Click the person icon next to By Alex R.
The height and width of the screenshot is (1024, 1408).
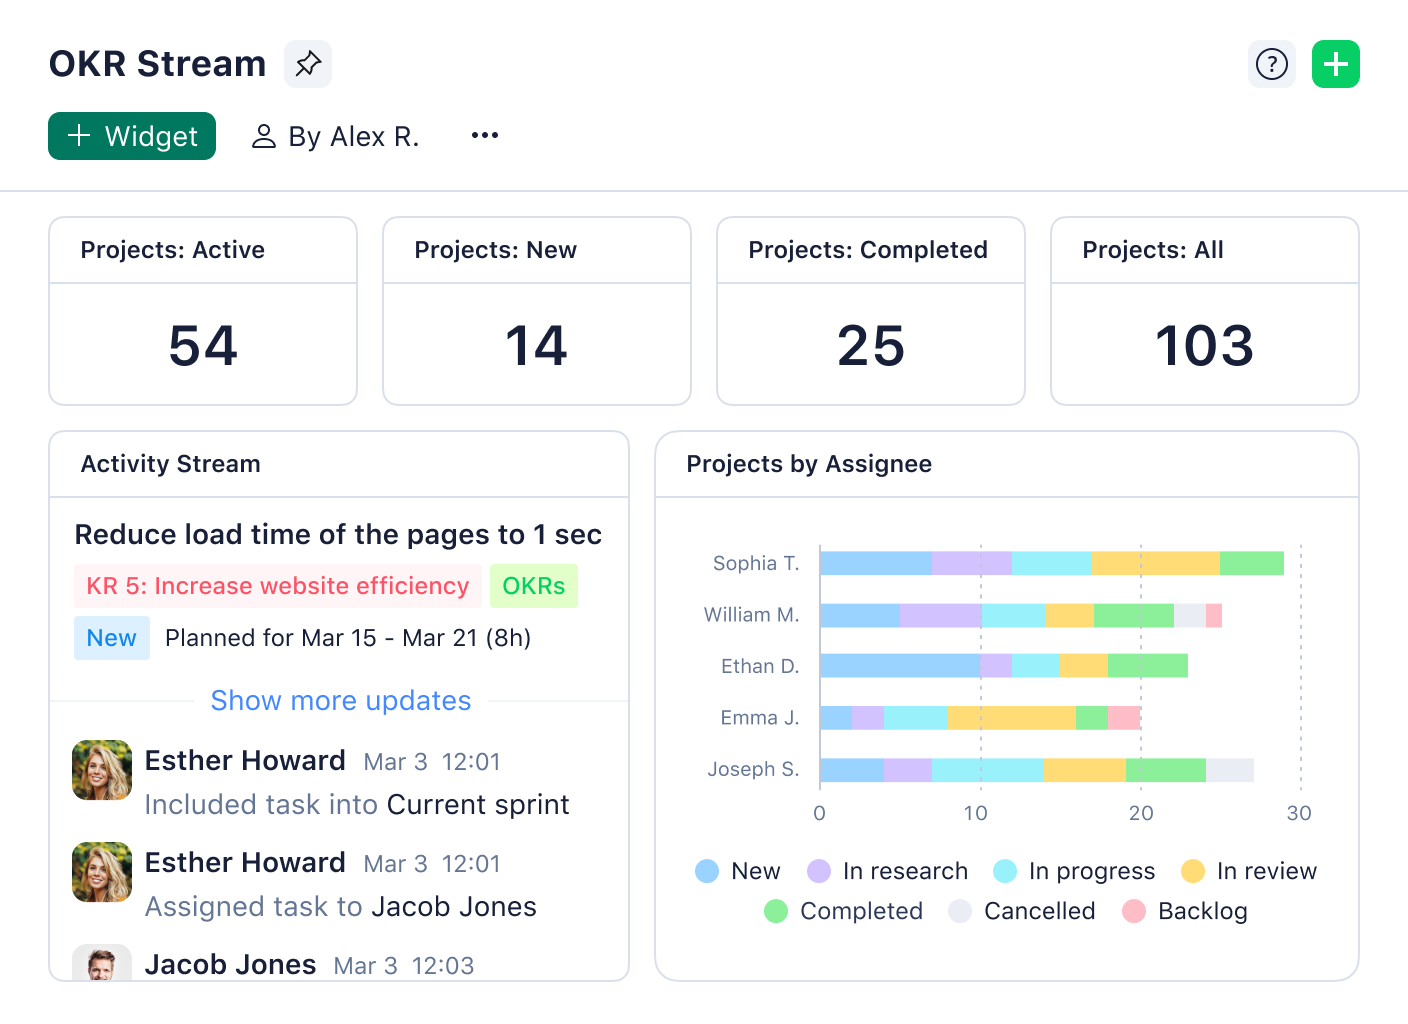point(264,136)
